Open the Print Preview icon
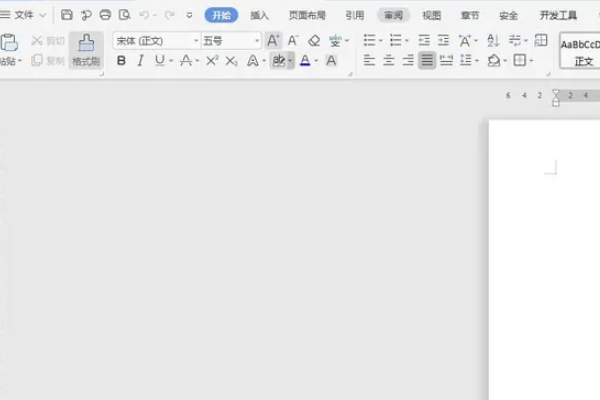Screen dimensions: 600x400 point(124,15)
